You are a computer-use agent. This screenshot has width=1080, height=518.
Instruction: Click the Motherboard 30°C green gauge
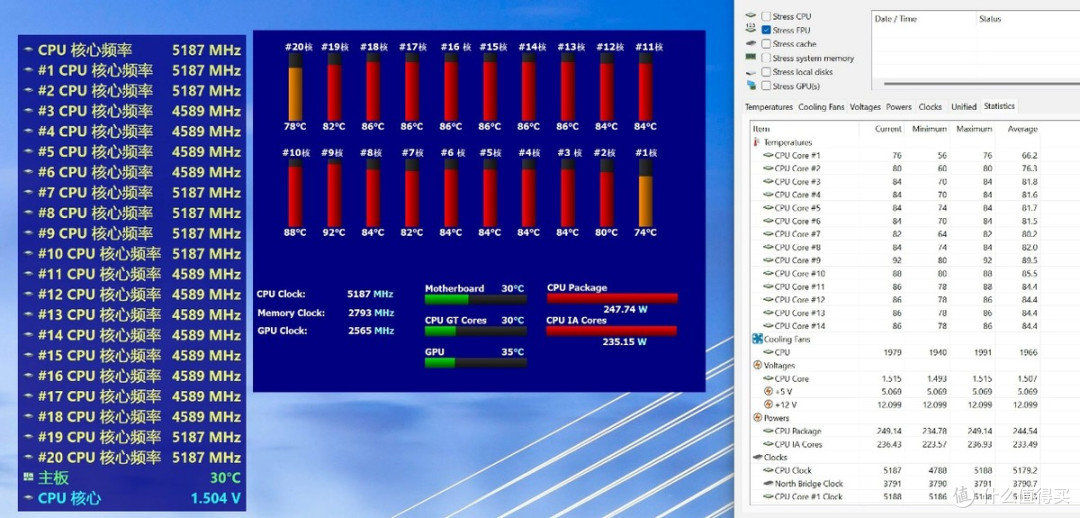tap(475, 299)
